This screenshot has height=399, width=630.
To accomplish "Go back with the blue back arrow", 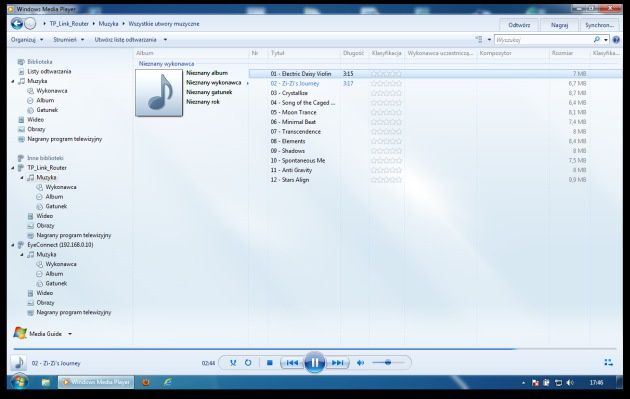I will [x=17, y=24].
